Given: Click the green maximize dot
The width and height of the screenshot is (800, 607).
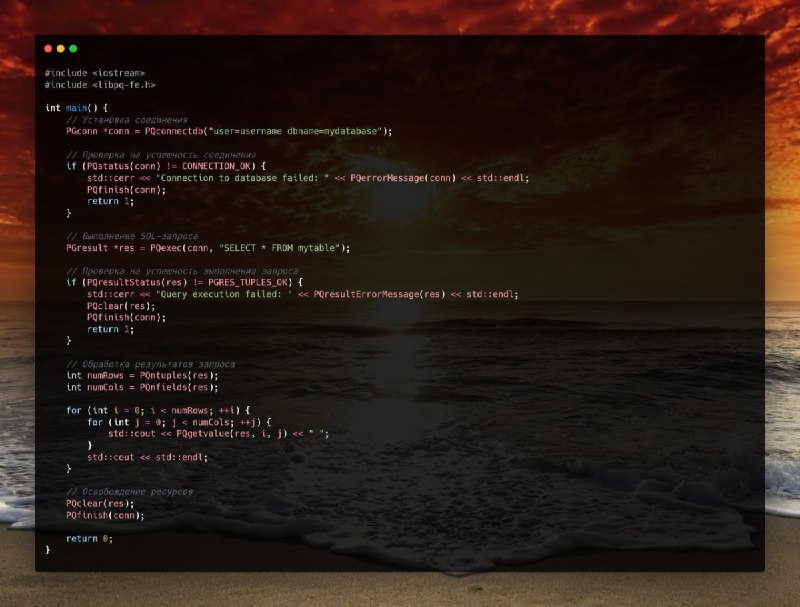Looking at the screenshot, I should (73, 48).
